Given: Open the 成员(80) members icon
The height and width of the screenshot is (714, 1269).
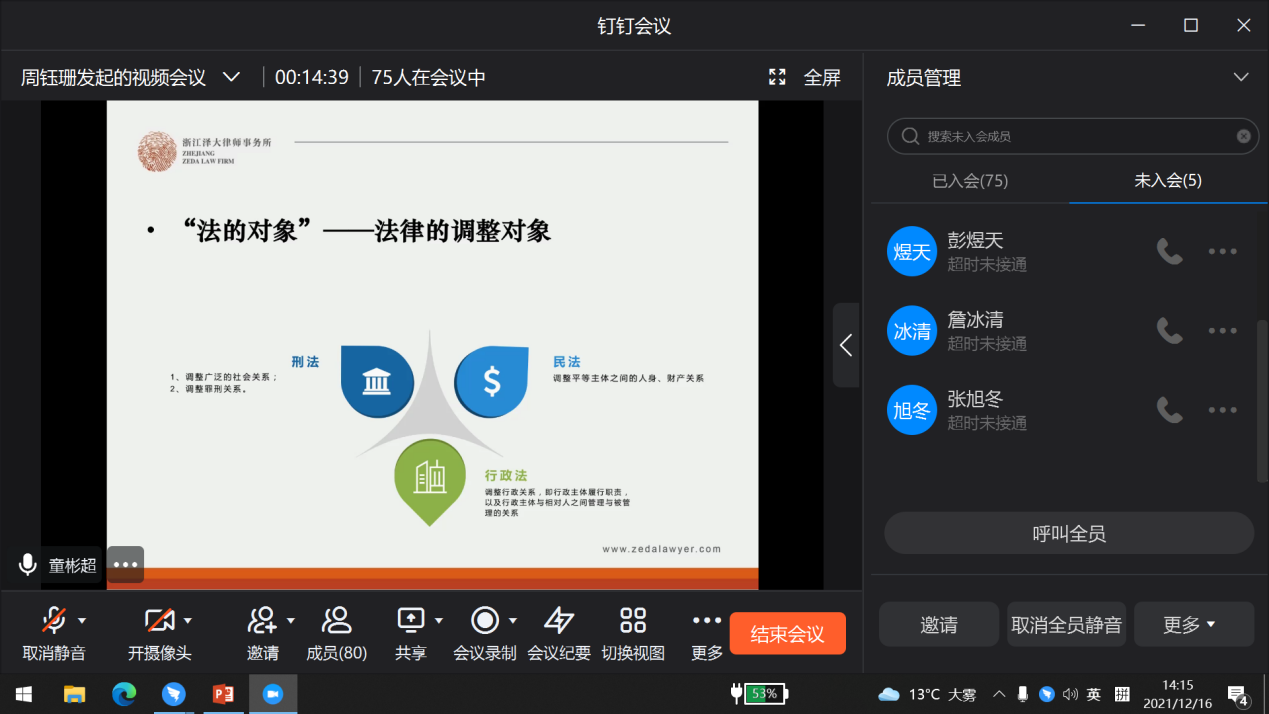Looking at the screenshot, I should (337, 621).
